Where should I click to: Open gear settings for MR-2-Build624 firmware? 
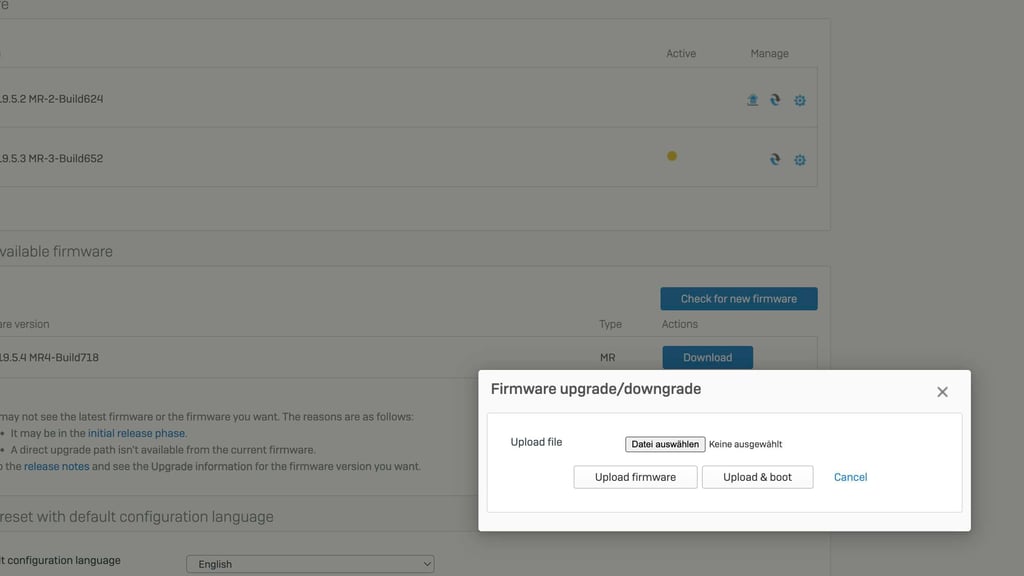click(799, 101)
